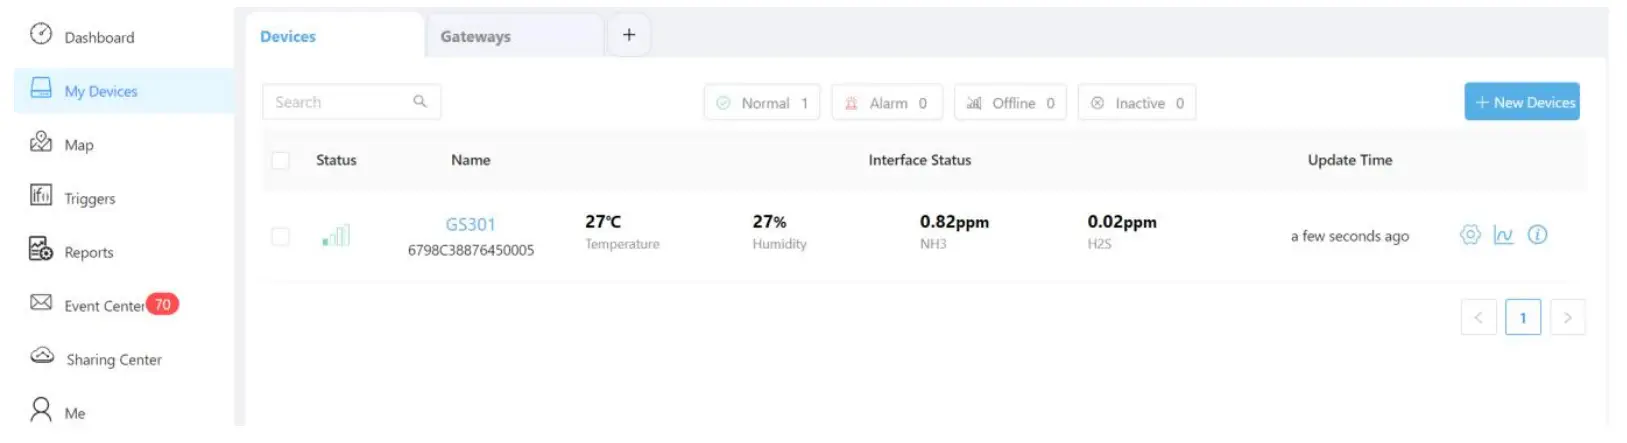Filter devices by Inactive status
Image resolution: width=1627 pixels, height=443 pixels.
1137,102
